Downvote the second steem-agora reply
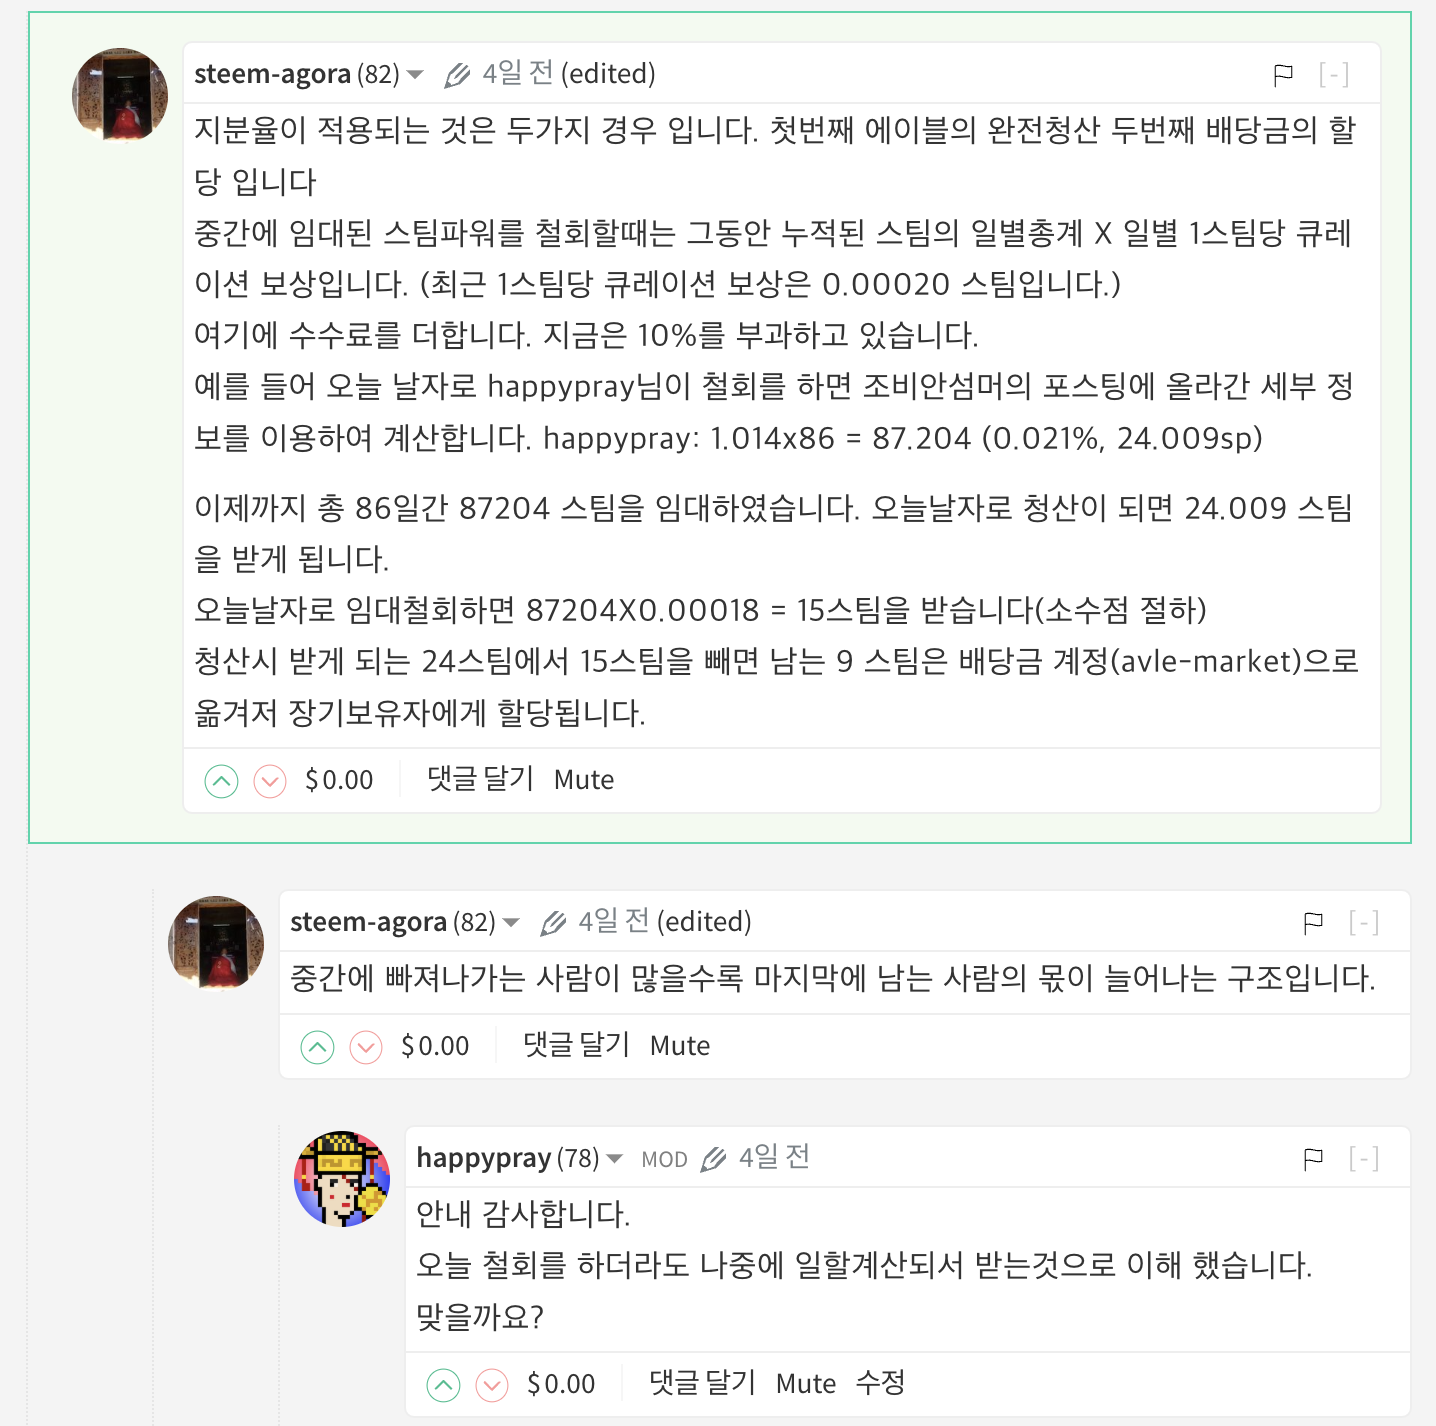 (x=366, y=1047)
